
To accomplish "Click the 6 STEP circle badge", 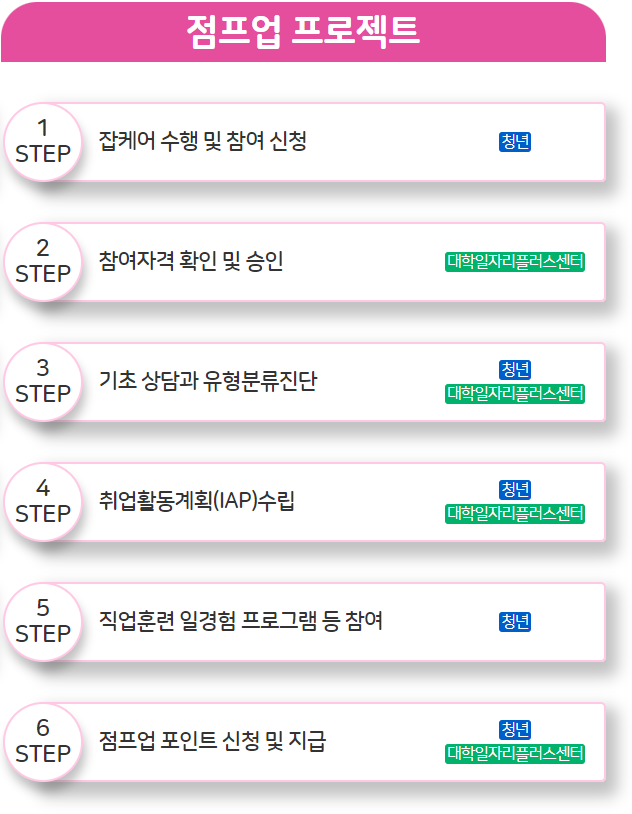I will point(43,742).
